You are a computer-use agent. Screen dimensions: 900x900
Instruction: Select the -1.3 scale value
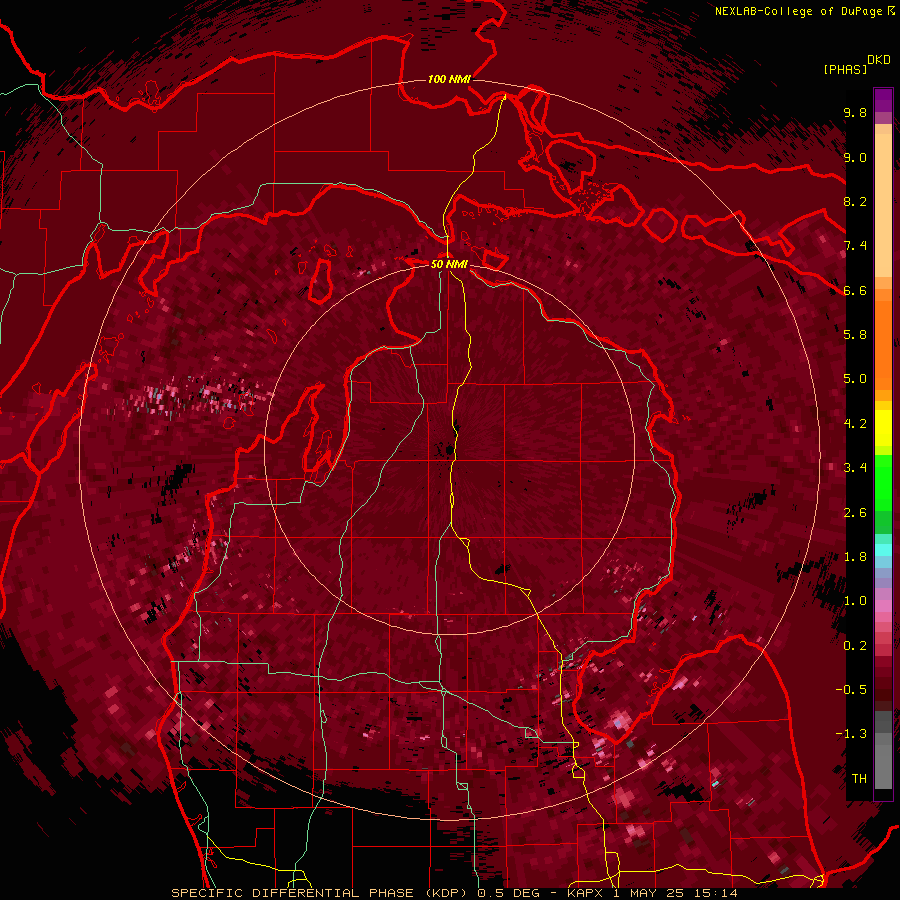(x=851, y=735)
